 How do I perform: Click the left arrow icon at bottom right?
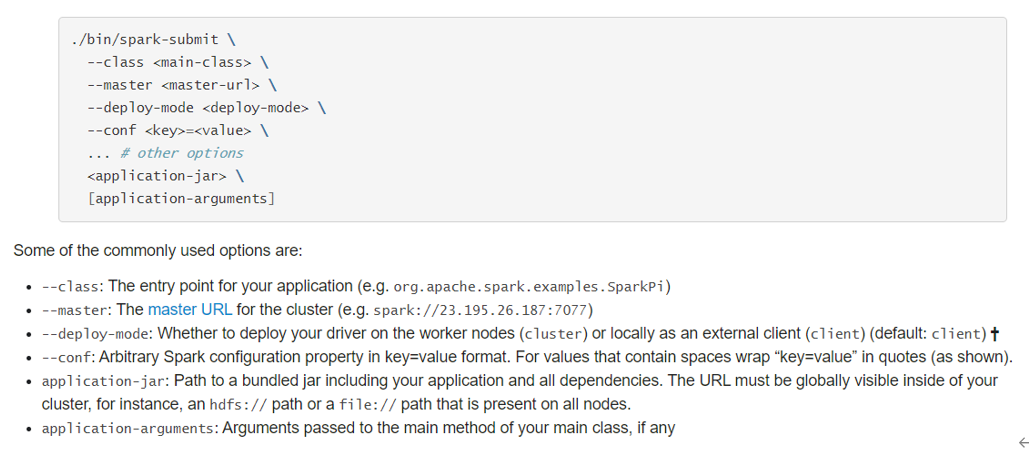(1022, 442)
